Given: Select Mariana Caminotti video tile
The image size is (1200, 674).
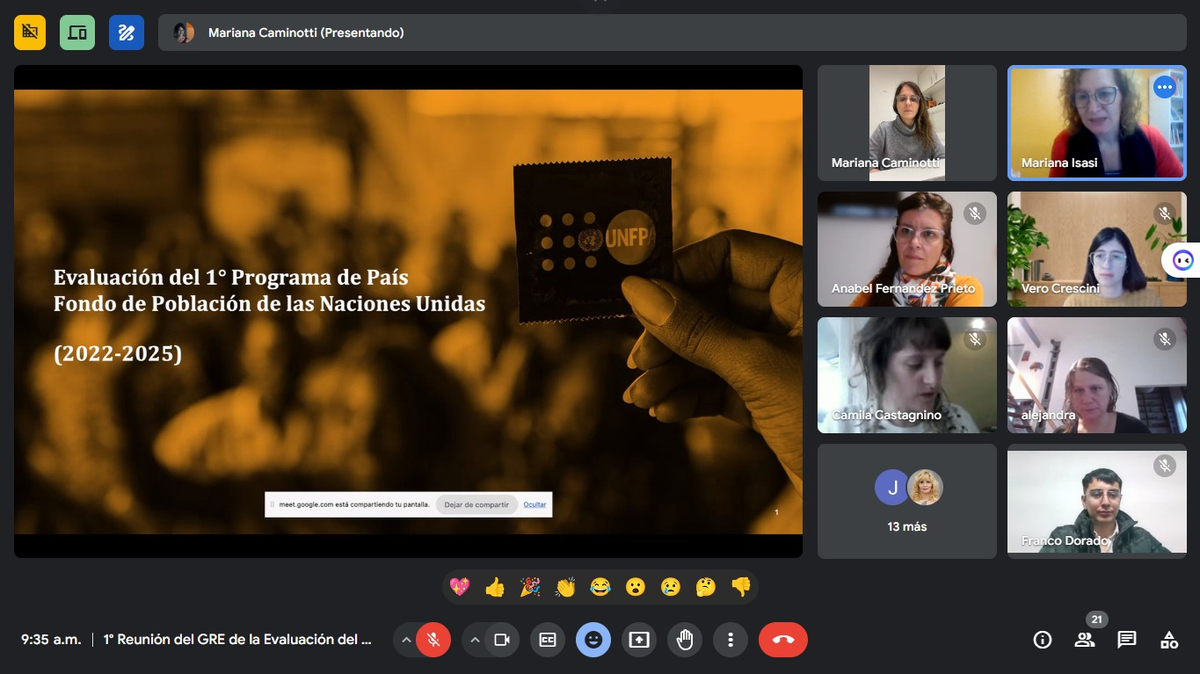Looking at the screenshot, I should coord(907,123).
